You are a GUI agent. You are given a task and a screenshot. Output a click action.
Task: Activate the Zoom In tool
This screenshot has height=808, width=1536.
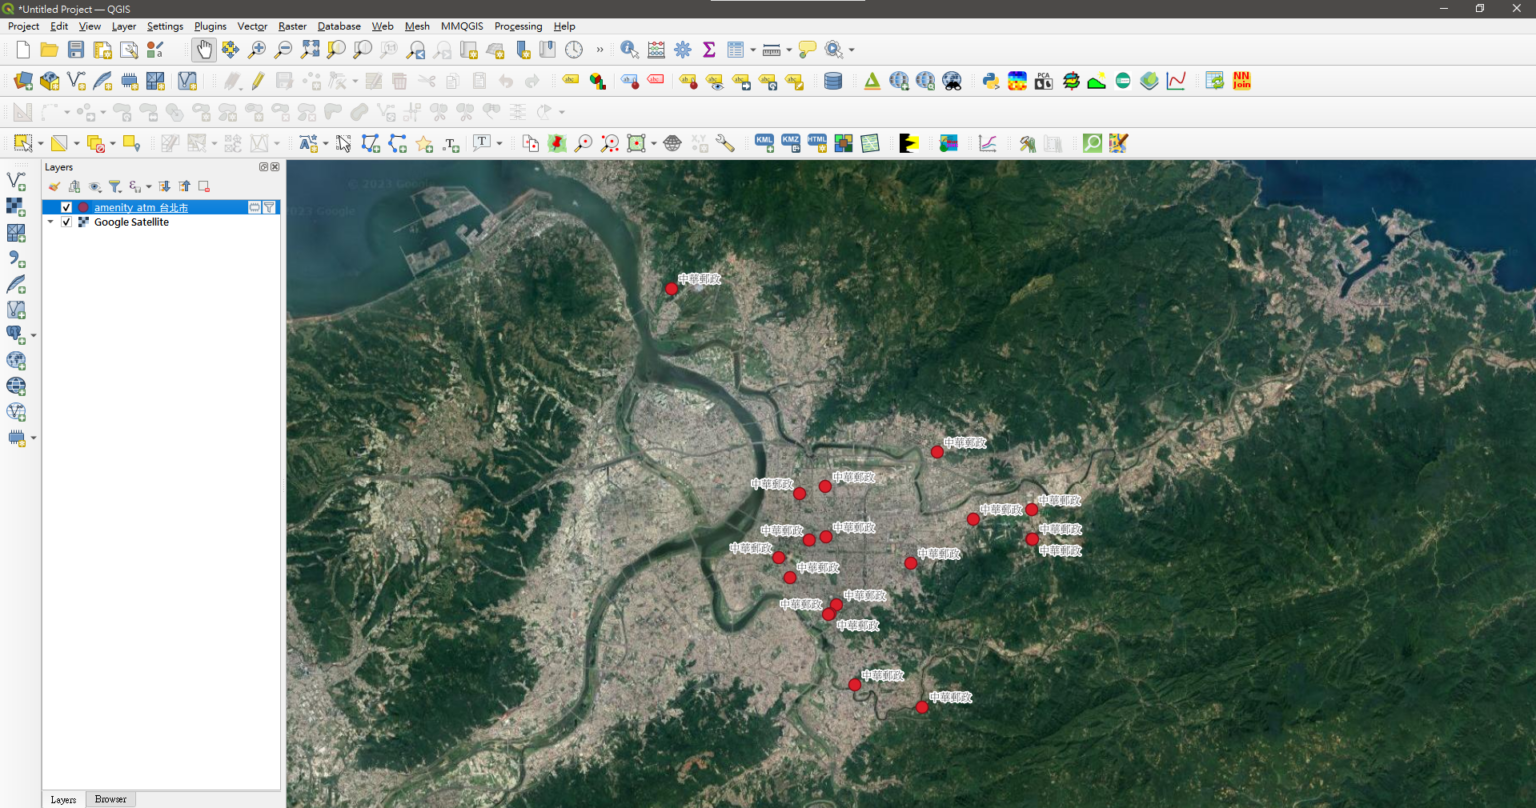(256, 49)
